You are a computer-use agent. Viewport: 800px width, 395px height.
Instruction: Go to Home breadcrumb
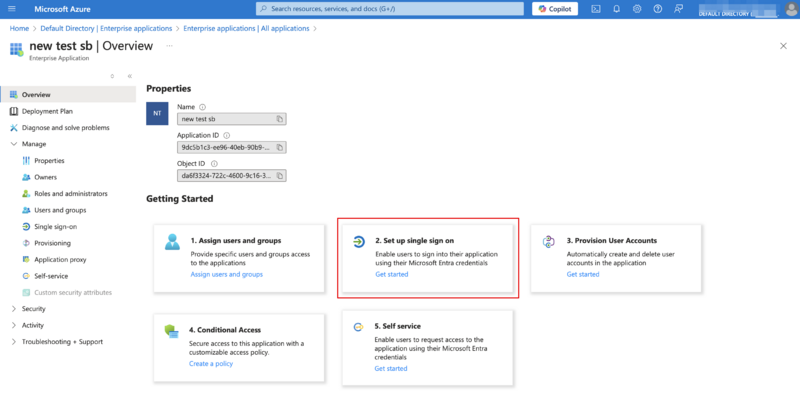(19, 29)
